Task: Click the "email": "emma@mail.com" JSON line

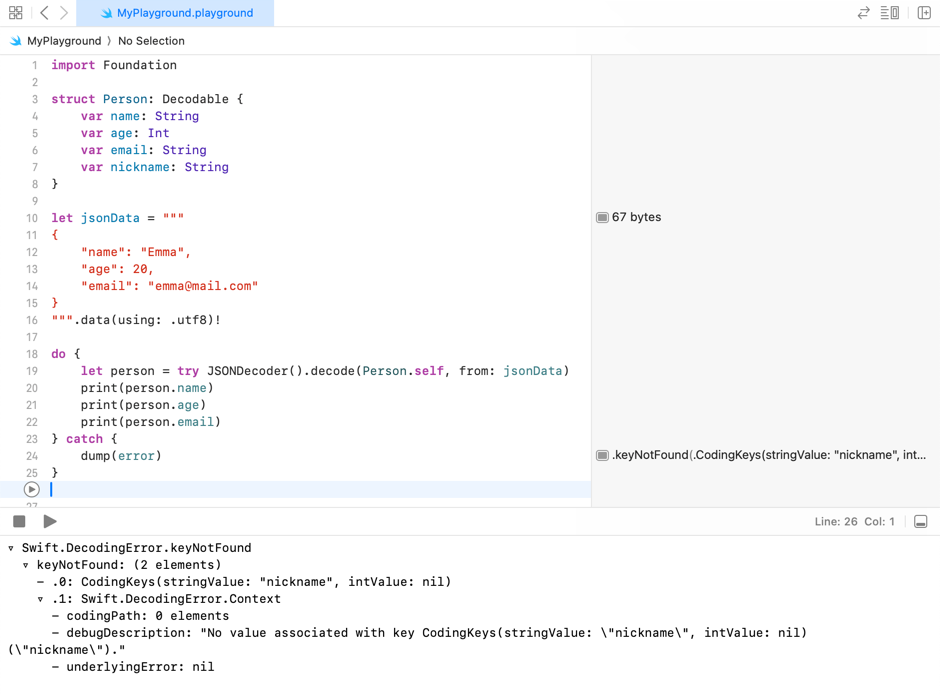Action: (x=170, y=286)
